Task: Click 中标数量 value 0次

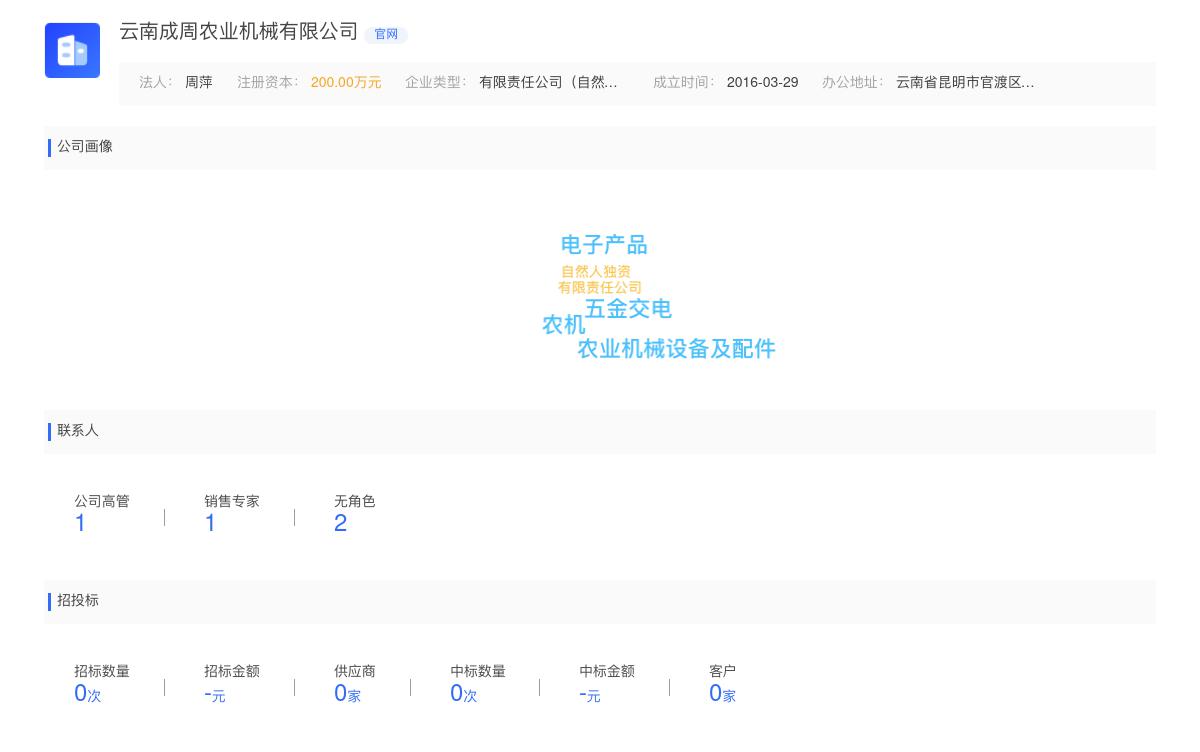Action: point(464,694)
